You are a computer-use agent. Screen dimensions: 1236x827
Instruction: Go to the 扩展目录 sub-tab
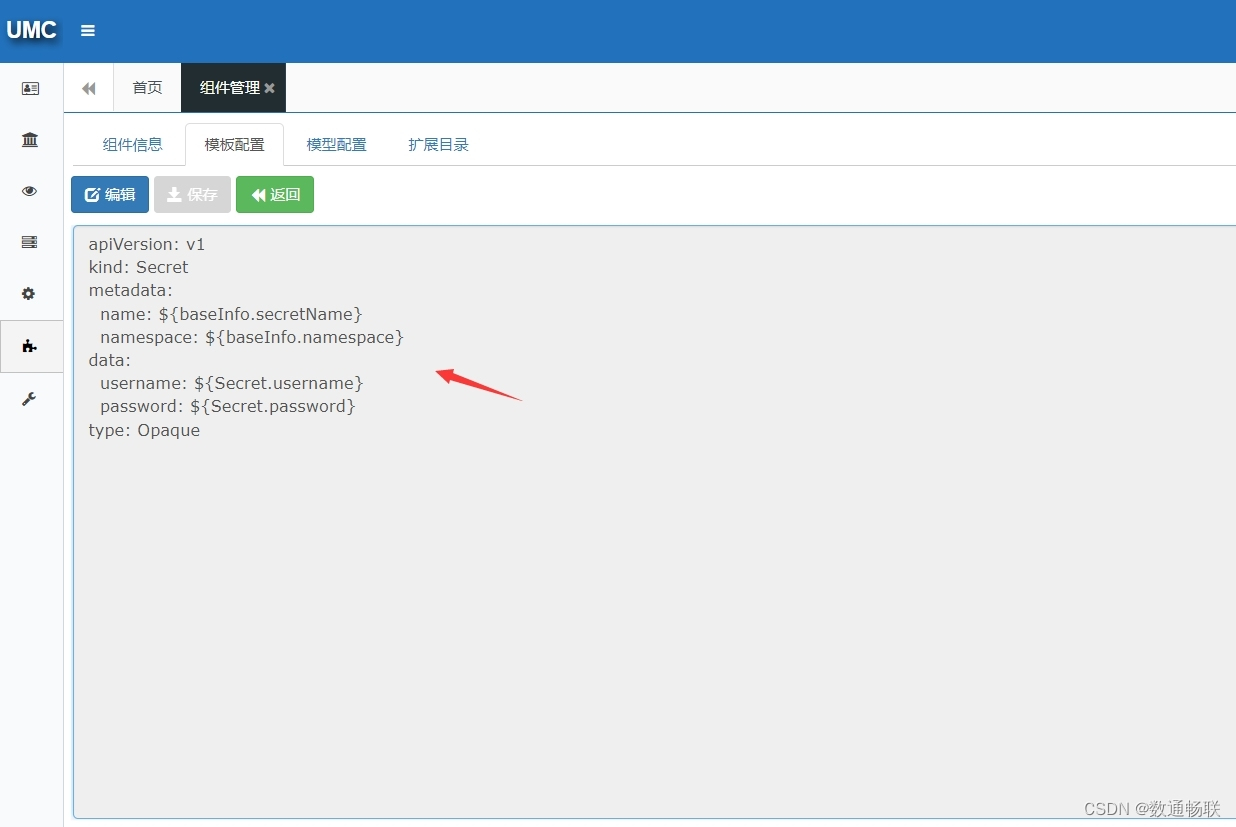tap(438, 145)
